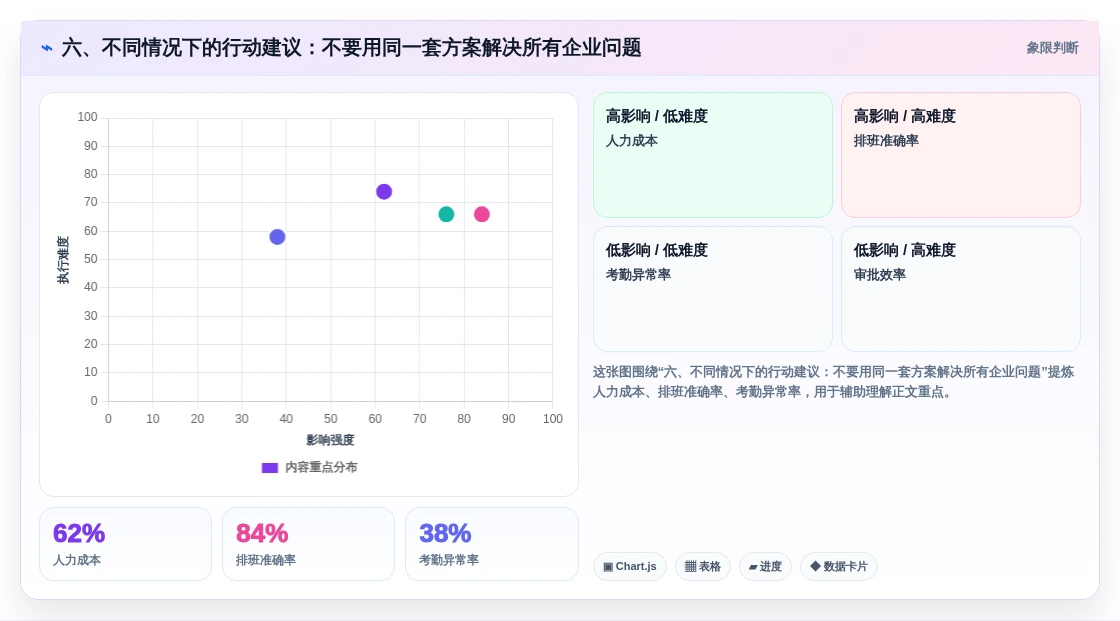Select the blue data point near 38
The image size is (1120, 621).
click(277, 237)
